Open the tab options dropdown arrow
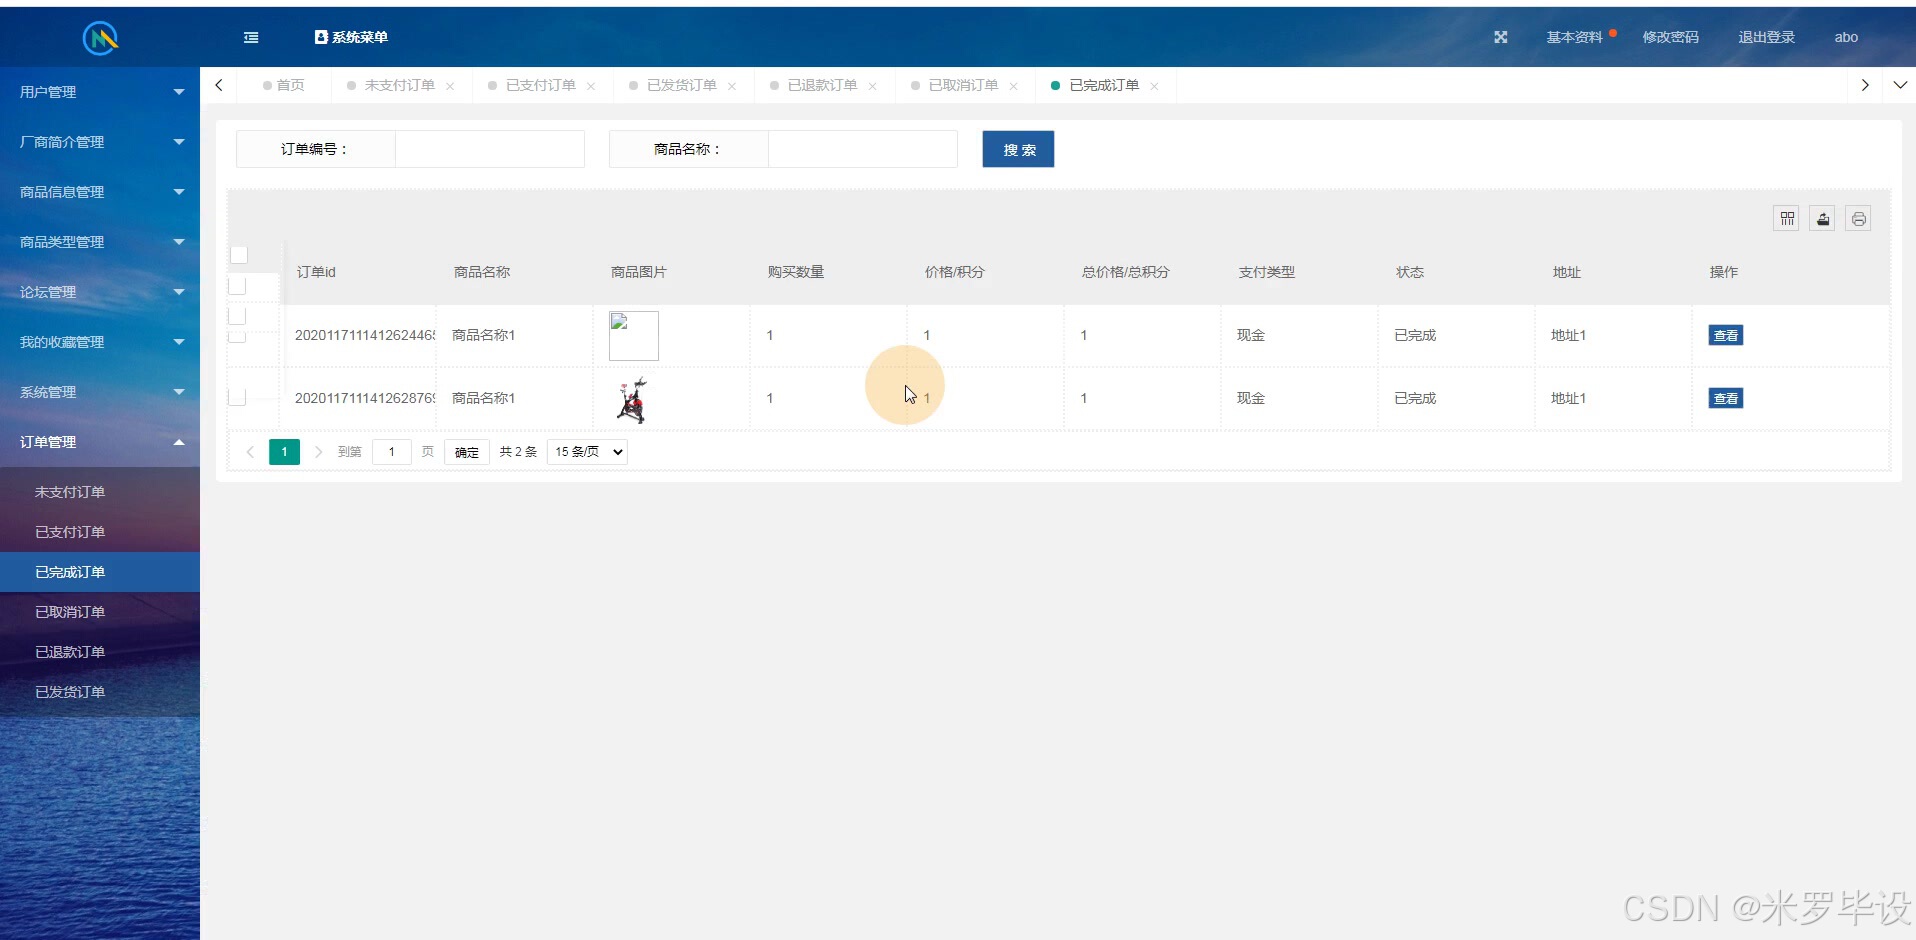The width and height of the screenshot is (1916, 940). point(1900,85)
